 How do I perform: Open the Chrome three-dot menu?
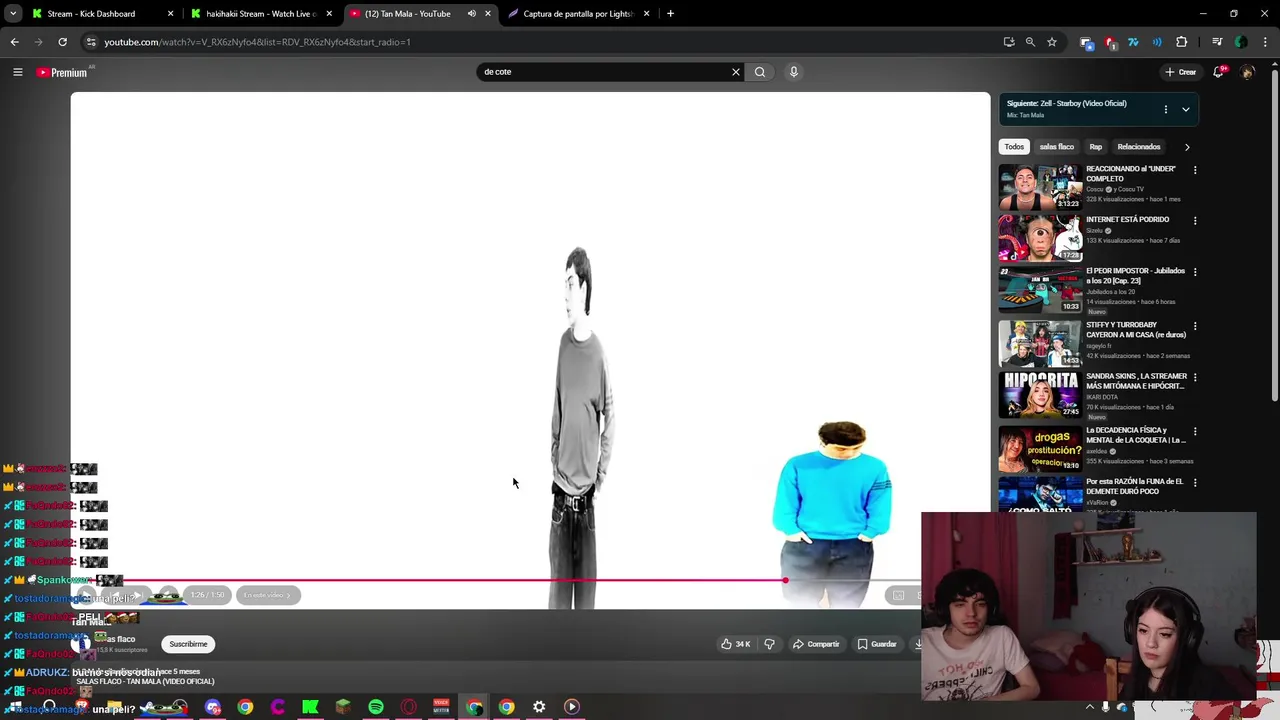click(x=1266, y=42)
